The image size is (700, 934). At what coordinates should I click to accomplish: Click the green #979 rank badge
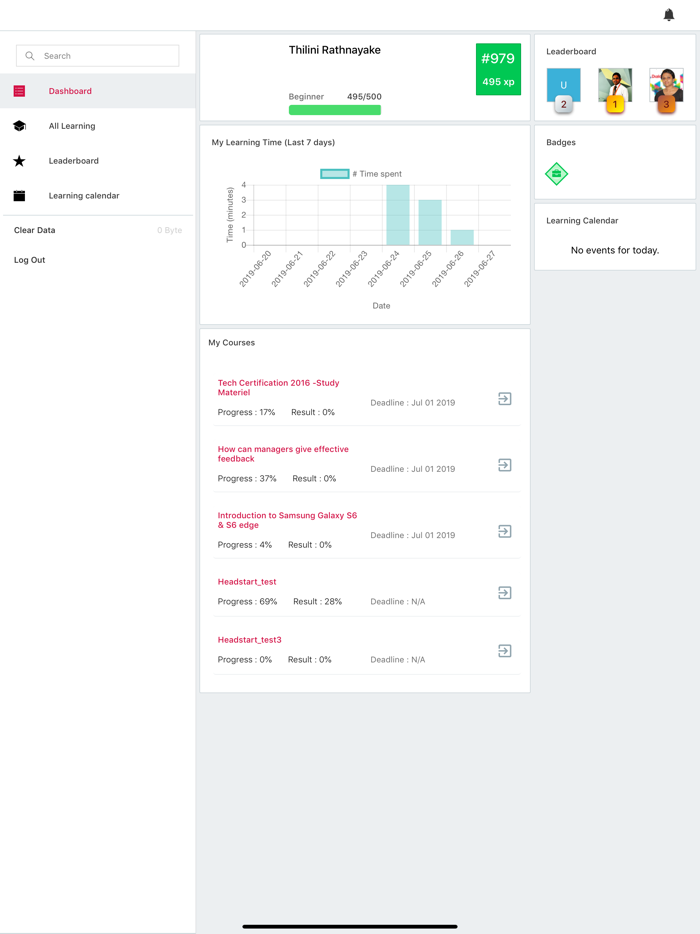tap(498, 69)
